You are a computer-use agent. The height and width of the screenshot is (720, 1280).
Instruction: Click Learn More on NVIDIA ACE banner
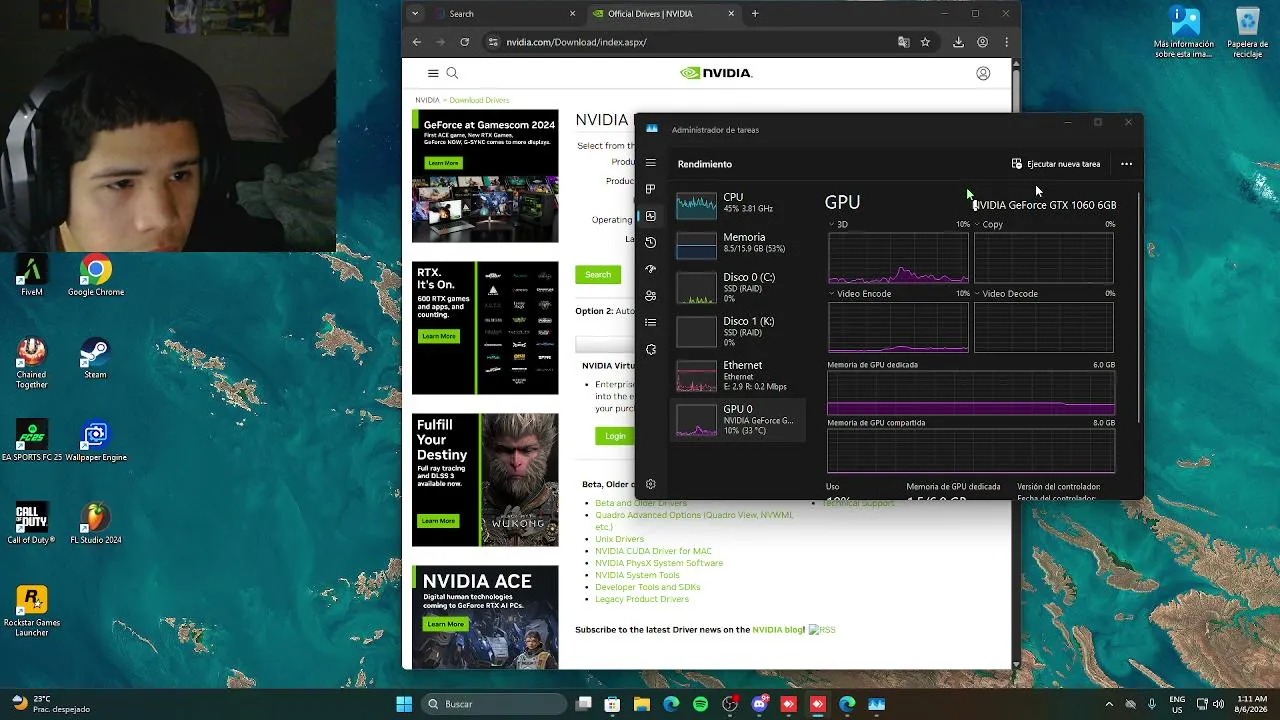point(445,624)
